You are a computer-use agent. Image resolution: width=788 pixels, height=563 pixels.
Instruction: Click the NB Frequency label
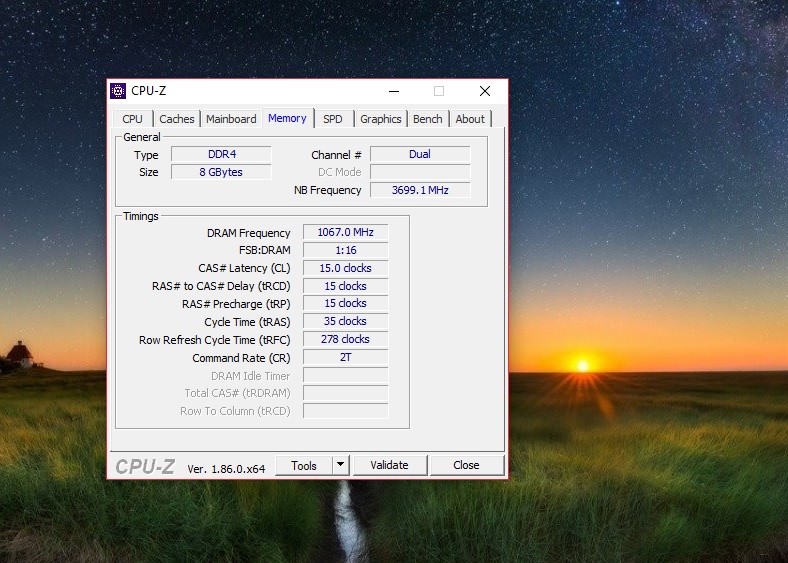tap(328, 190)
